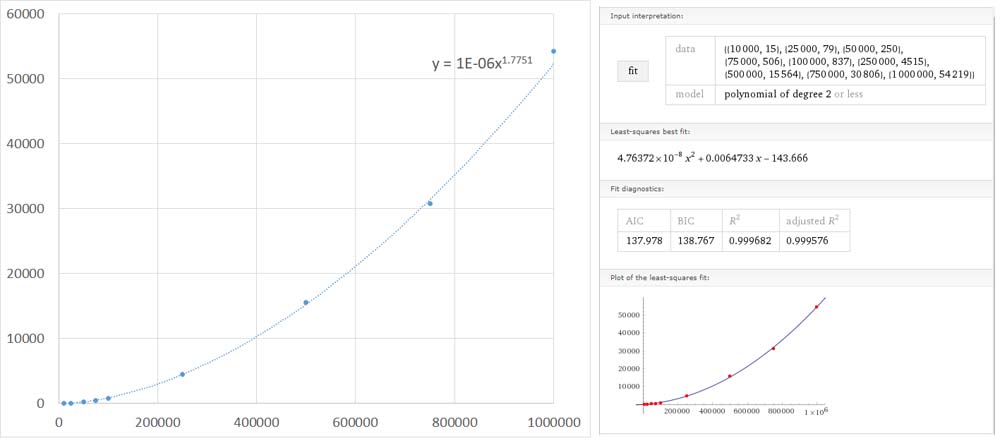Click the data point at x=1000000 in left chart

[x=554, y=51]
